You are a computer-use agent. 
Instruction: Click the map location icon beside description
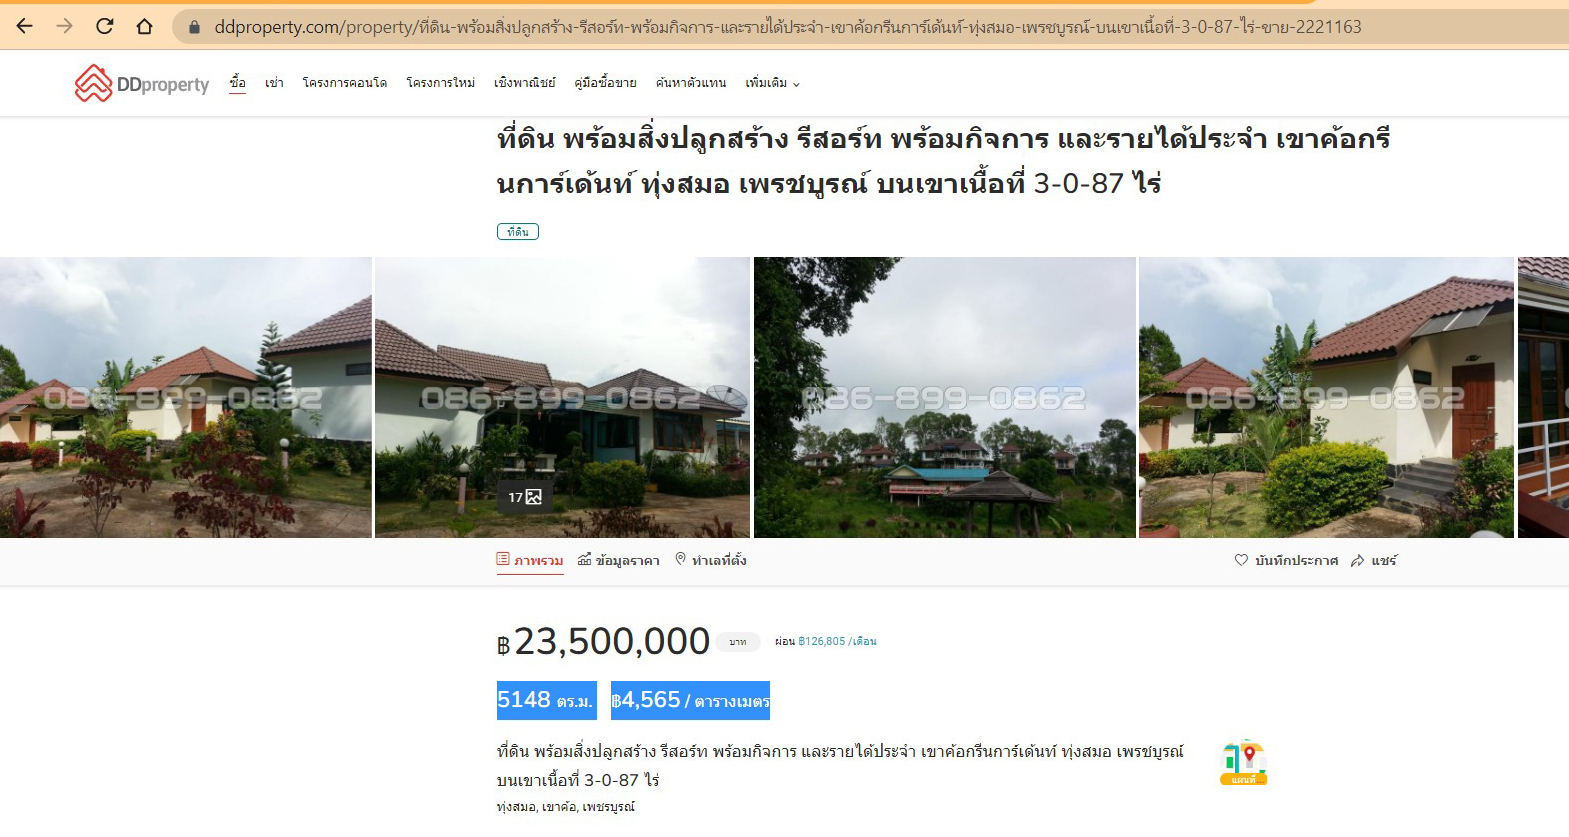[x=1243, y=763]
